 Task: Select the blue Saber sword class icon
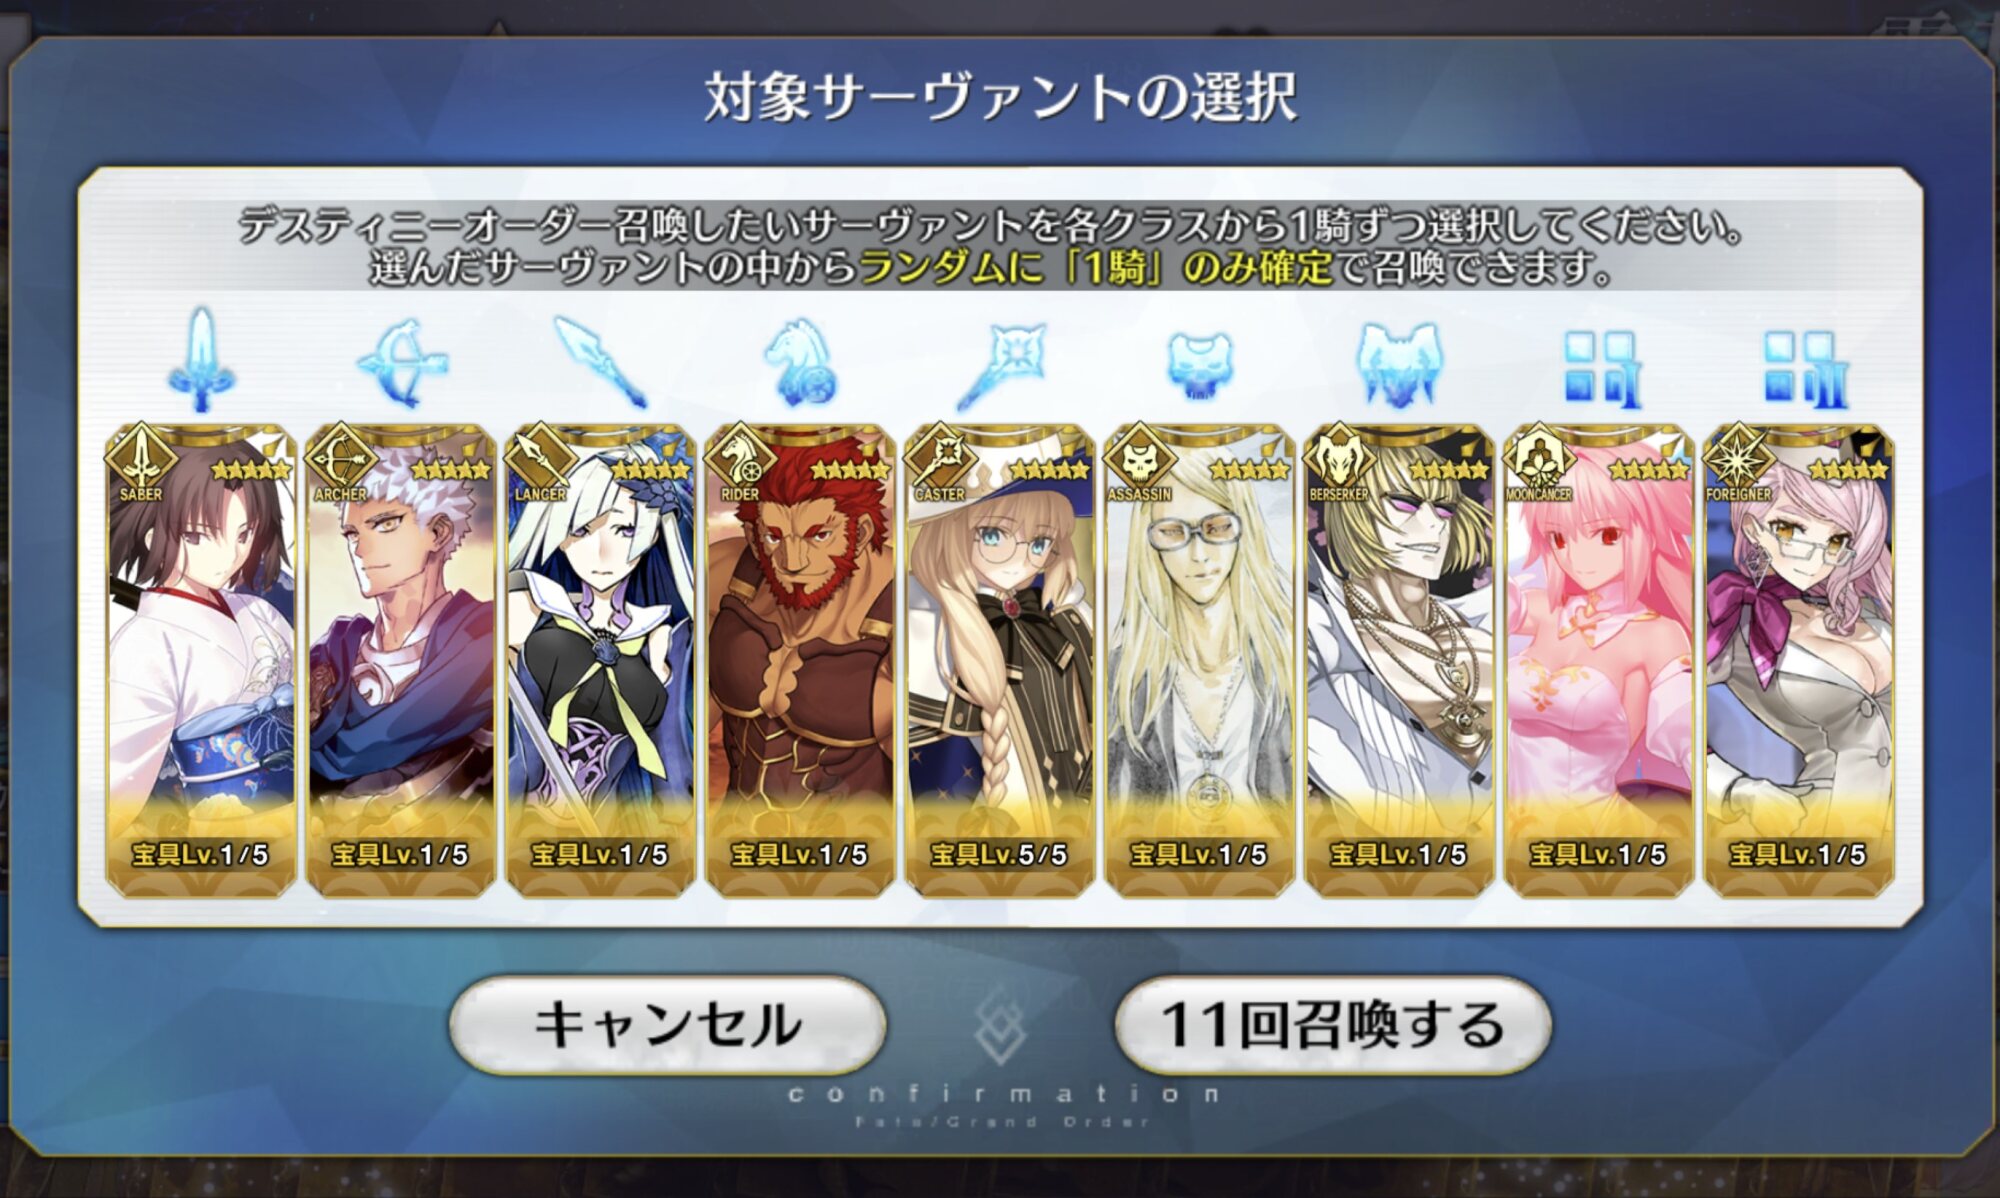(x=201, y=360)
